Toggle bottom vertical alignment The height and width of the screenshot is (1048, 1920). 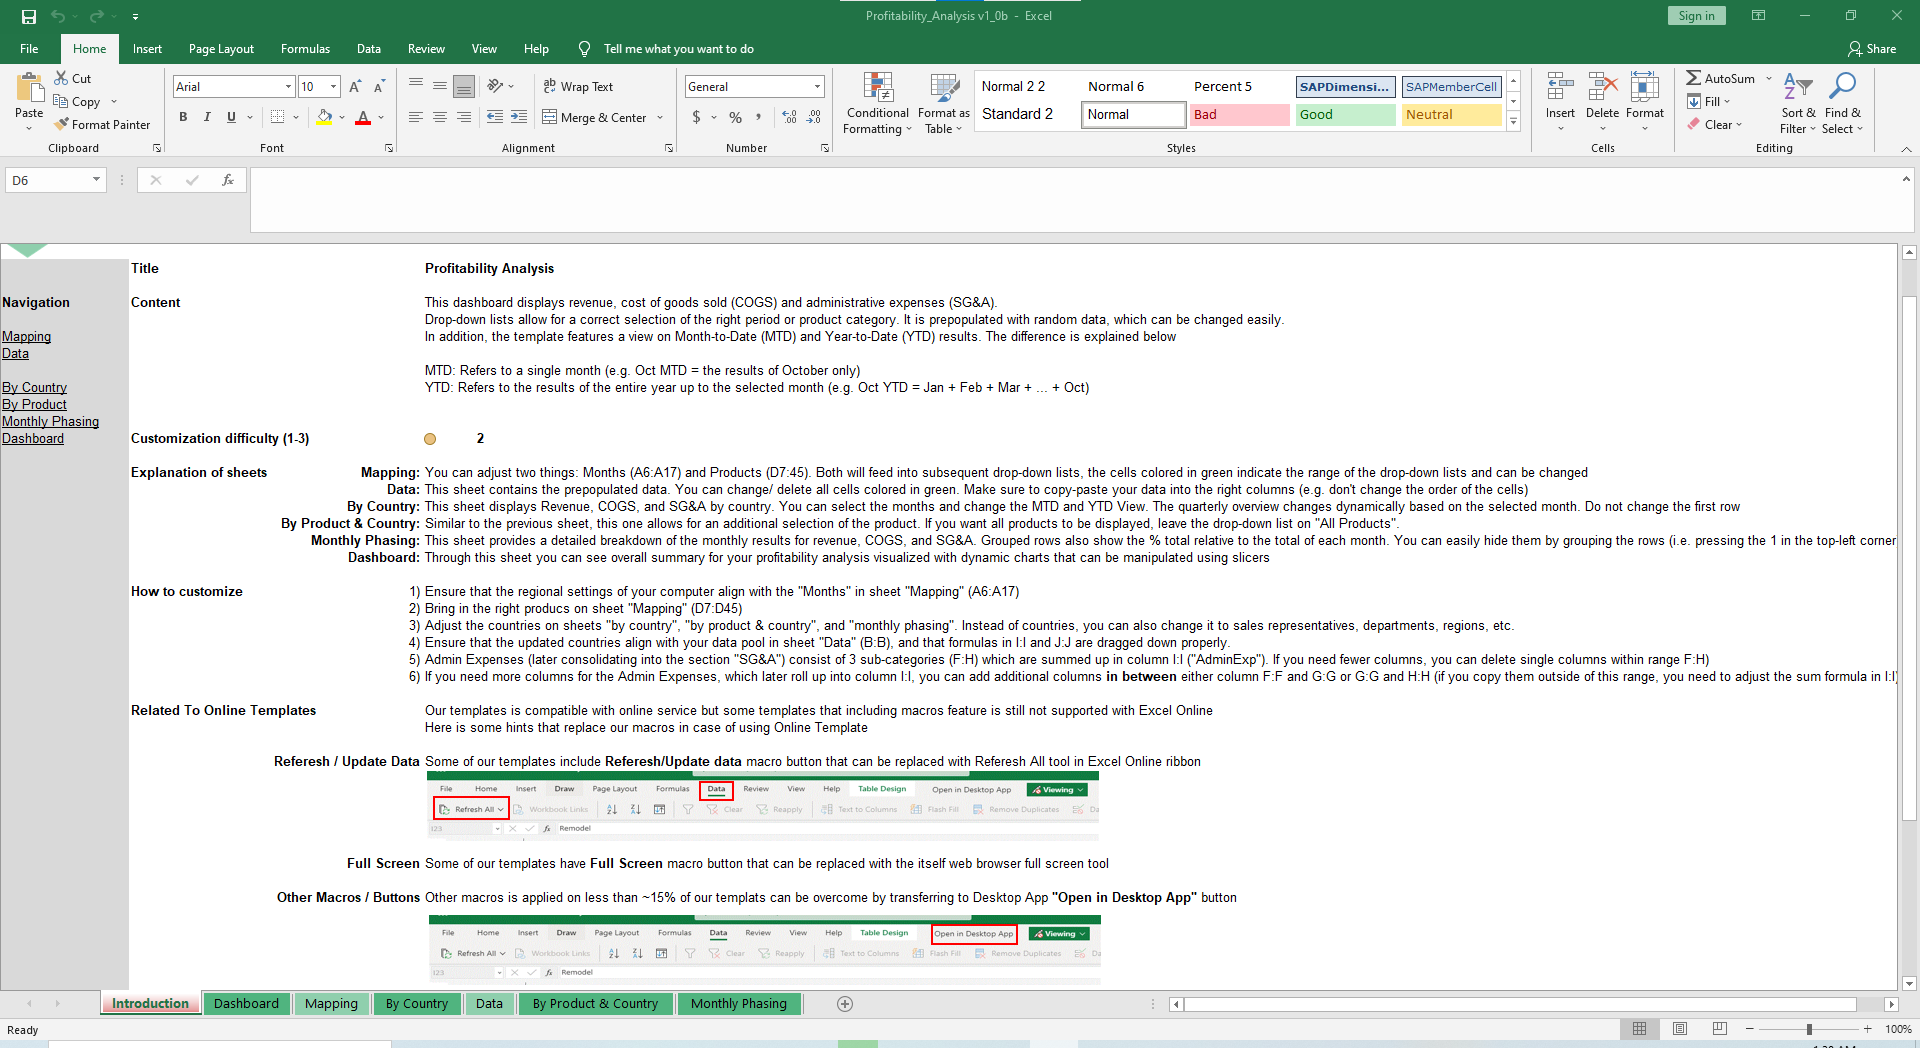pos(464,87)
